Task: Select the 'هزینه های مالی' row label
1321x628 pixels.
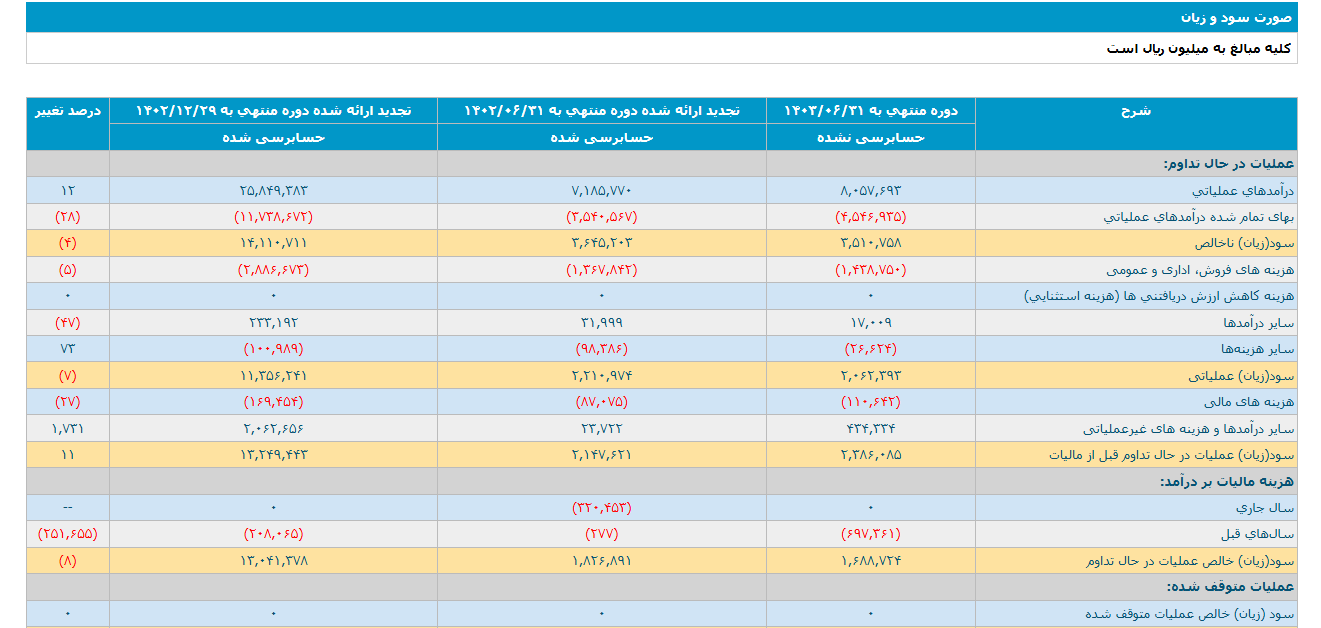Action: coord(1252,402)
